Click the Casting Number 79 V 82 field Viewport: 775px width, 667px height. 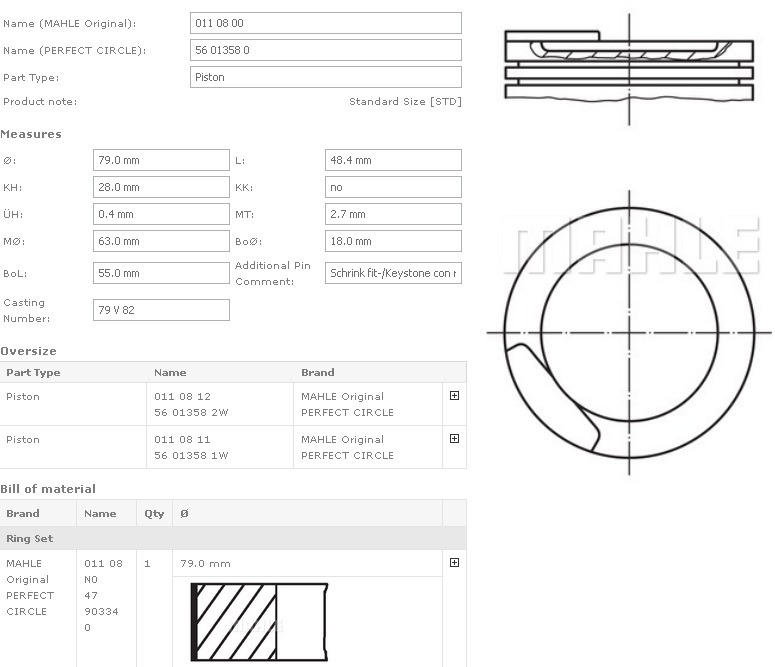pyautogui.click(x=161, y=310)
